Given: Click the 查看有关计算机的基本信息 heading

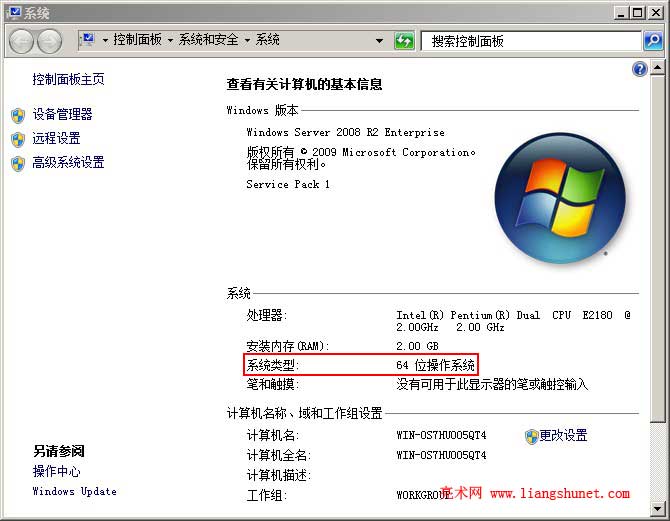Looking at the screenshot, I should point(304,84).
